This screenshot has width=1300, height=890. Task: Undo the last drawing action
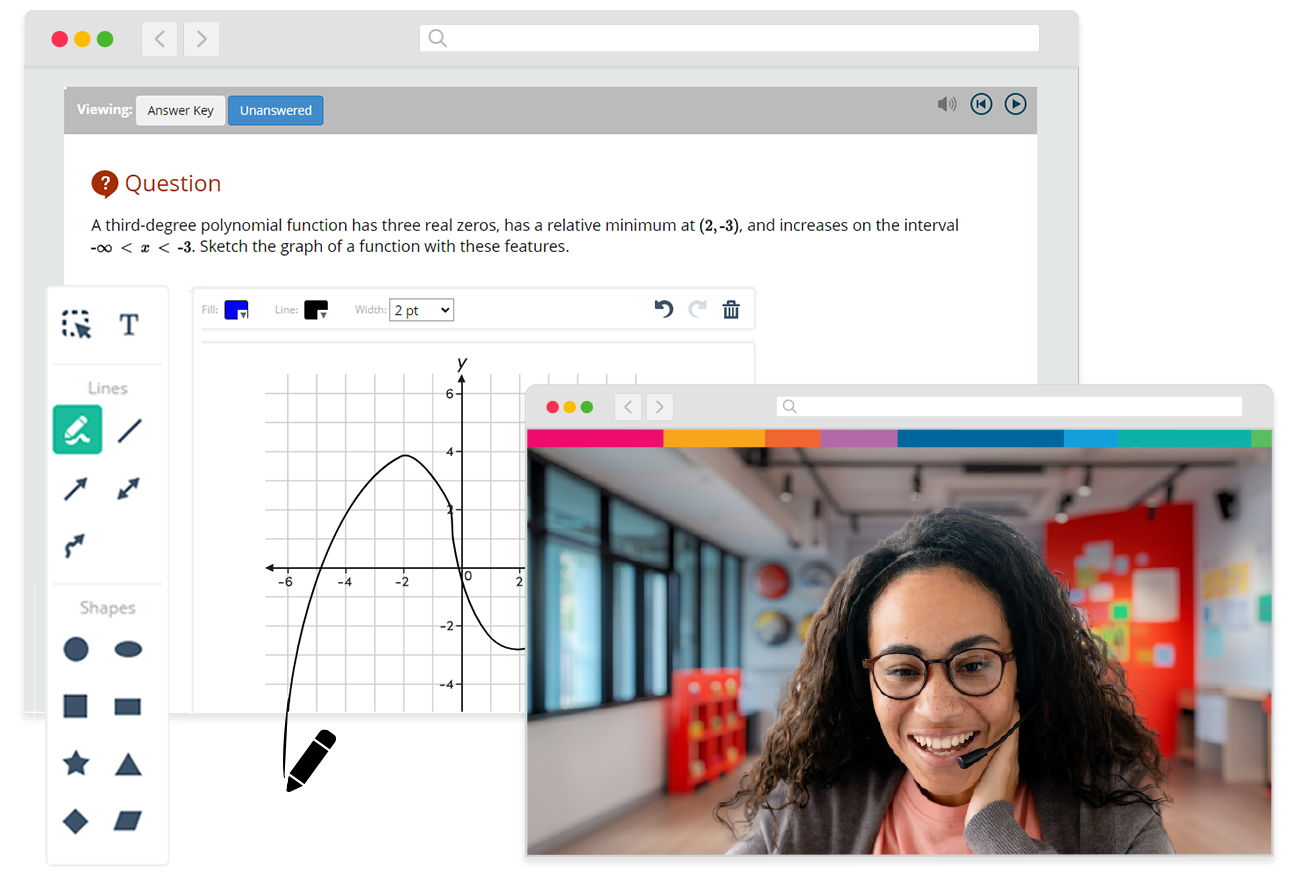click(x=663, y=310)
